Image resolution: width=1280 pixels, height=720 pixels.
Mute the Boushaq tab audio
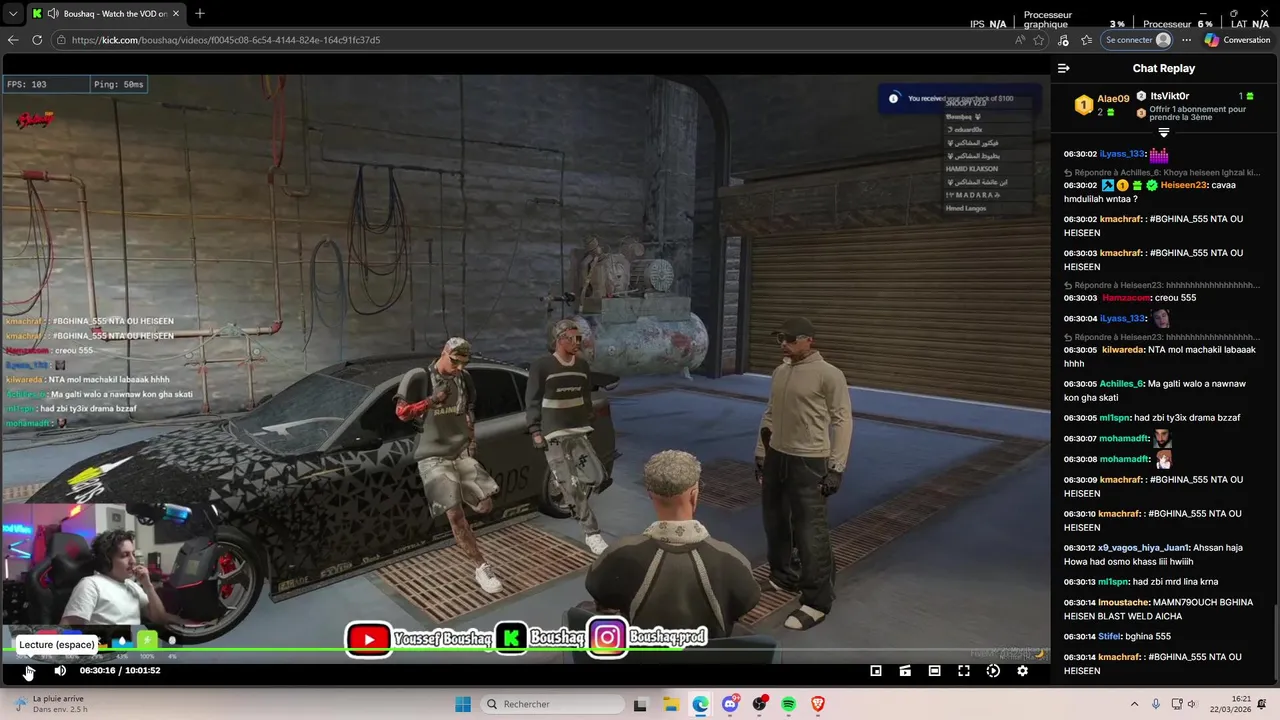53,14
